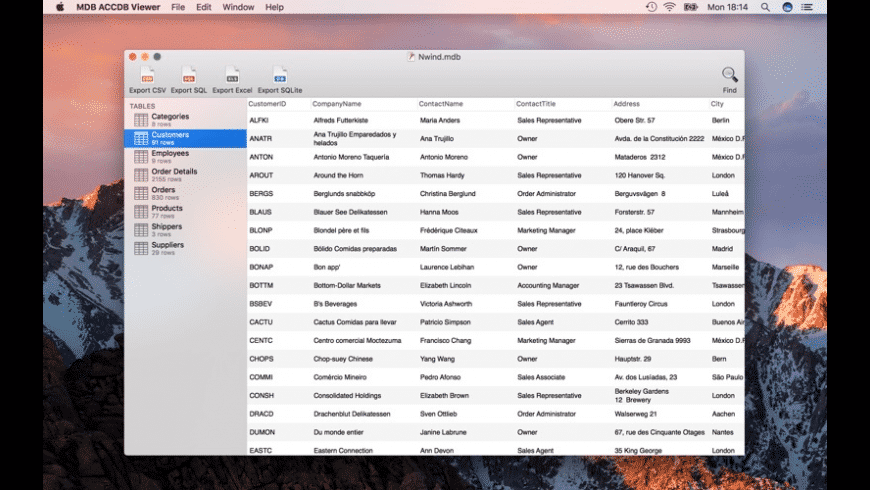Screen dimensions: 870x490
Task: Click the CompanyName column header
Action: click(336, 104)
